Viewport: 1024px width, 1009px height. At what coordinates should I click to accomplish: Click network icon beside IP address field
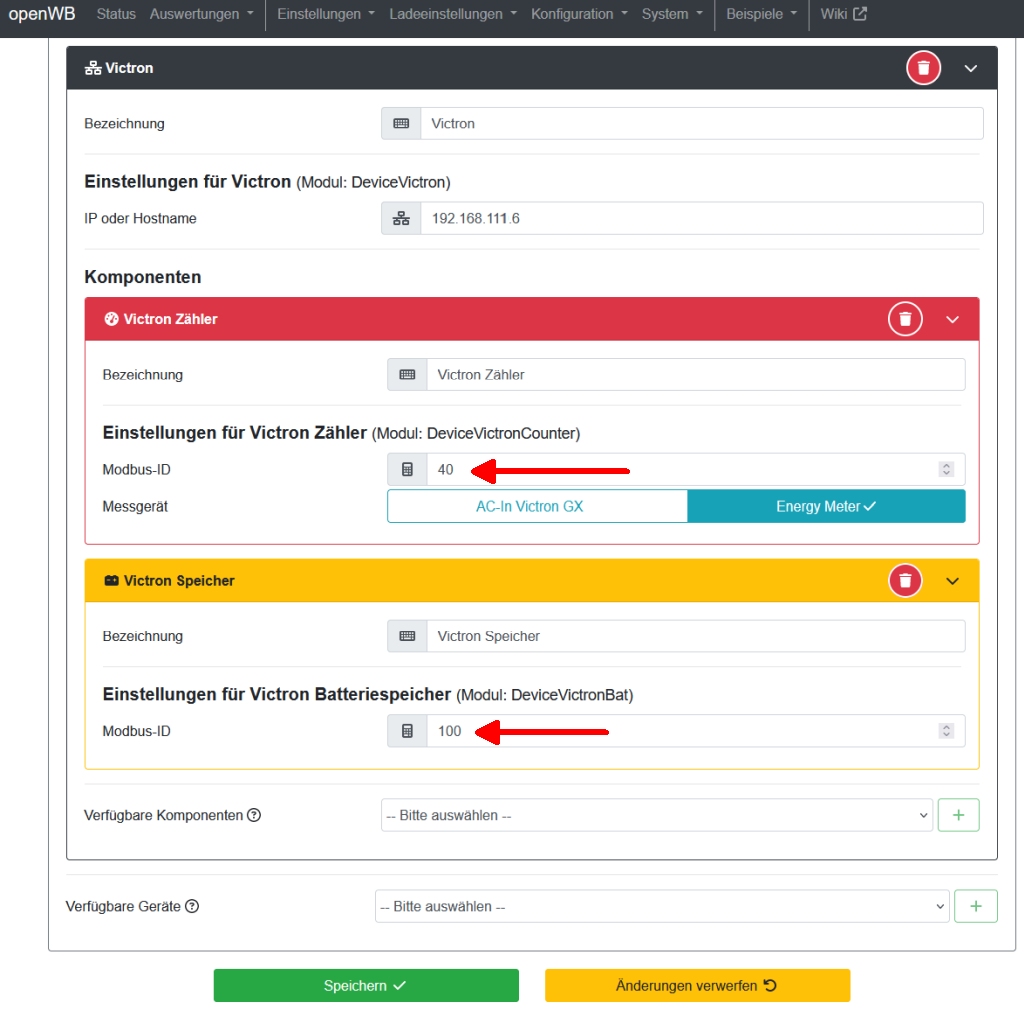pyautogui.click(x=401, y=218)
